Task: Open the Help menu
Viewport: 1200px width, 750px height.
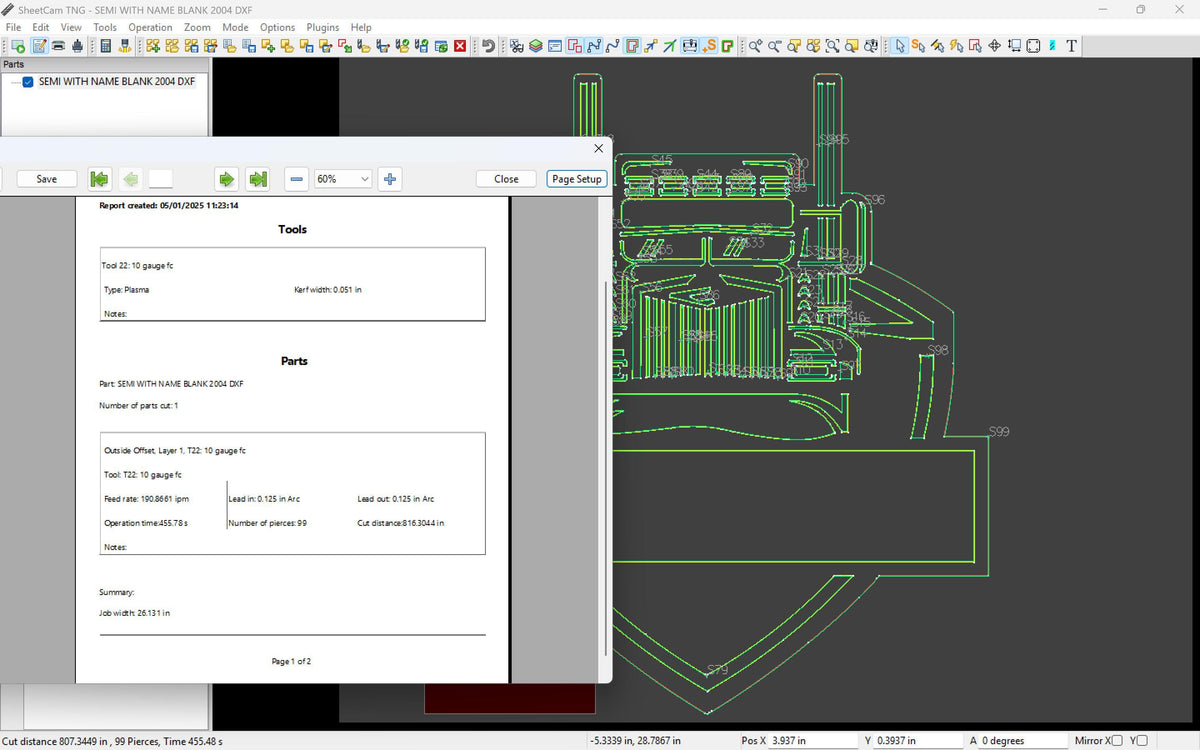Action: tap(361, 27)
